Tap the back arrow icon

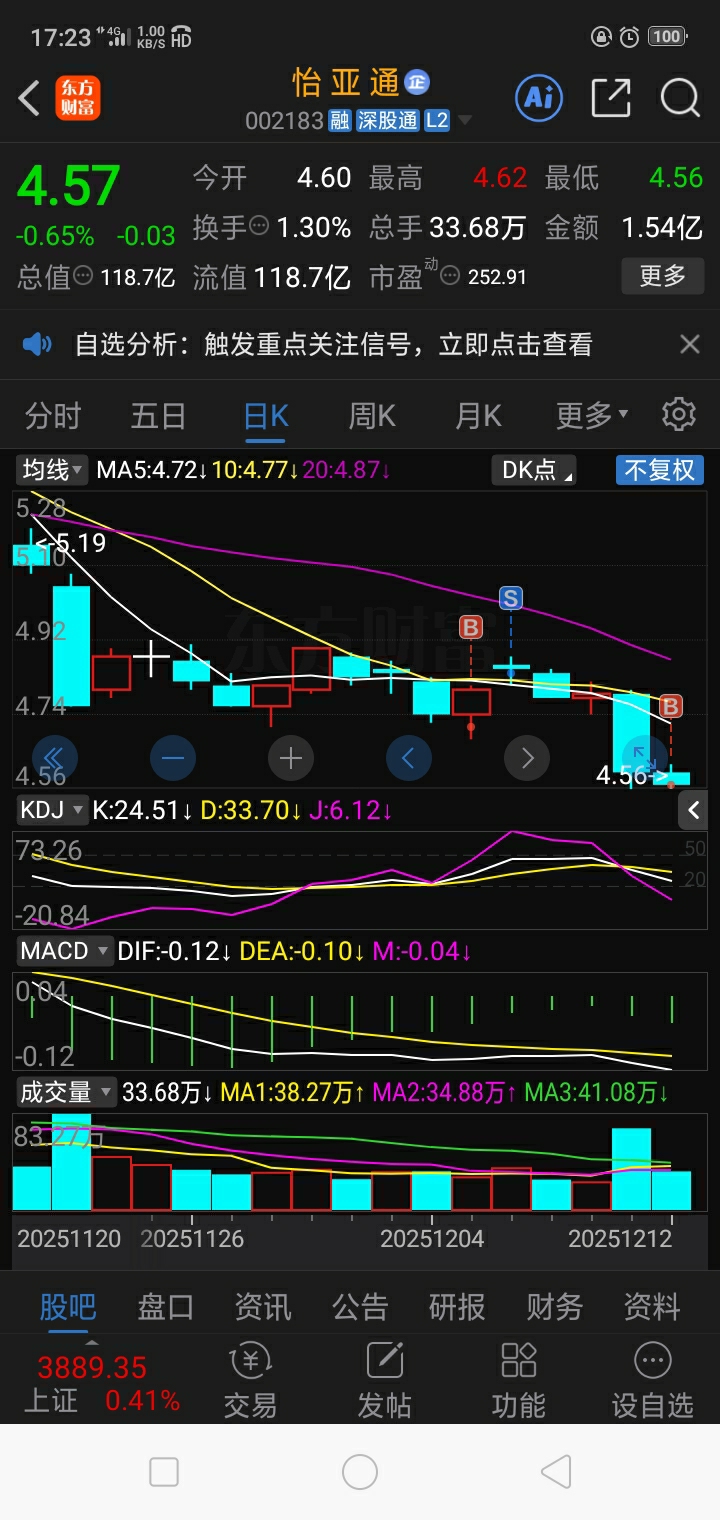(x=29, y=99)
